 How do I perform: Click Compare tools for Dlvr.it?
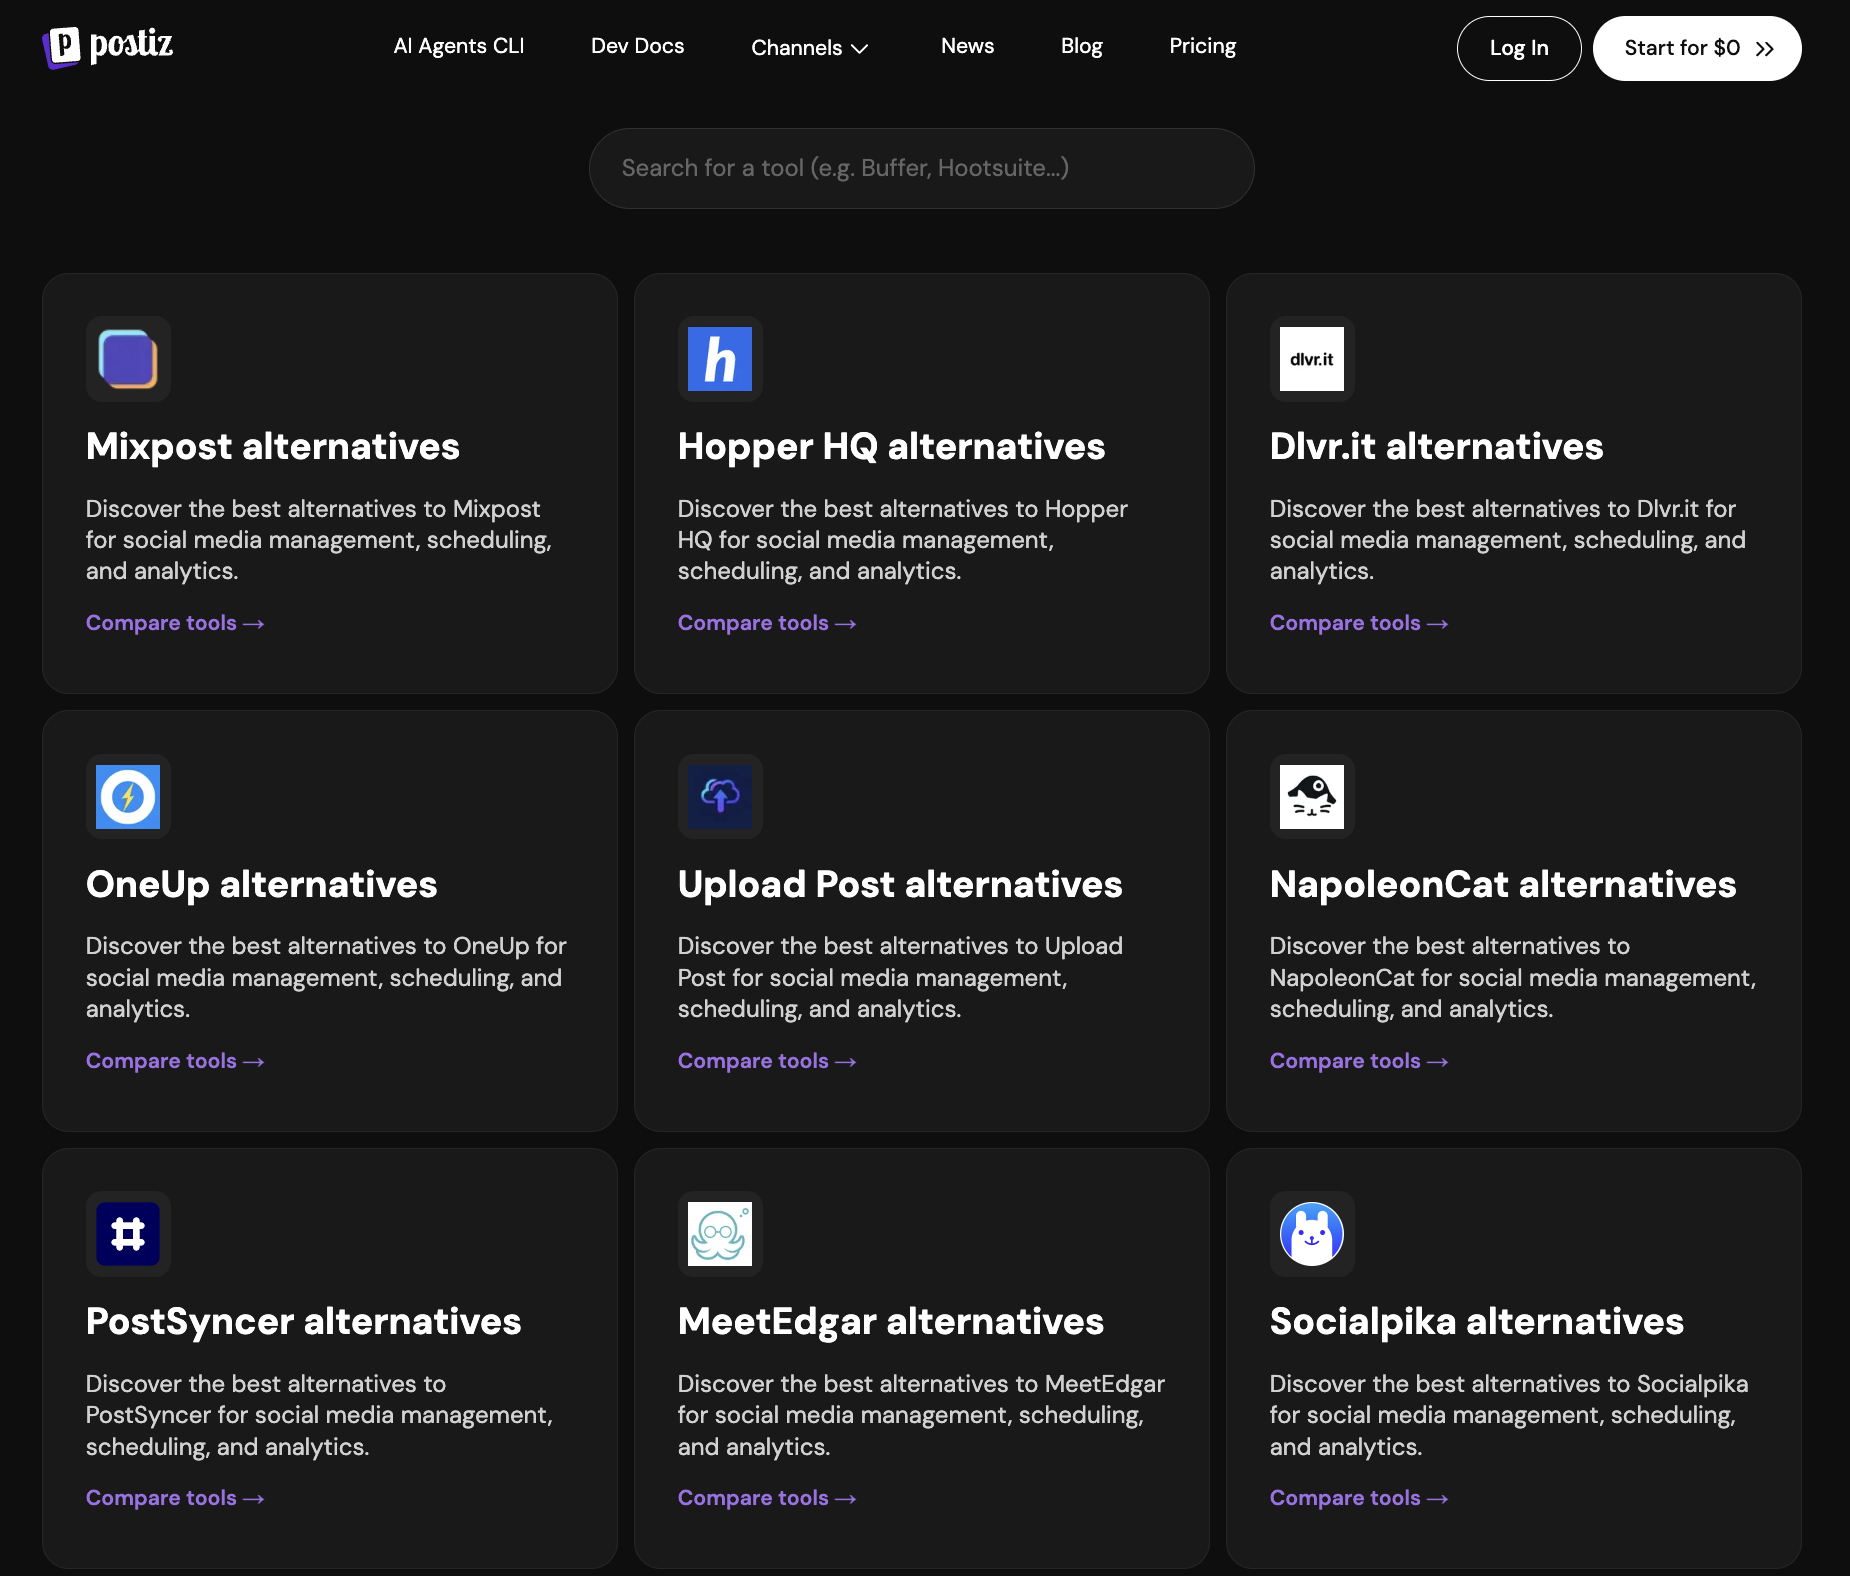coord(1359,623)
